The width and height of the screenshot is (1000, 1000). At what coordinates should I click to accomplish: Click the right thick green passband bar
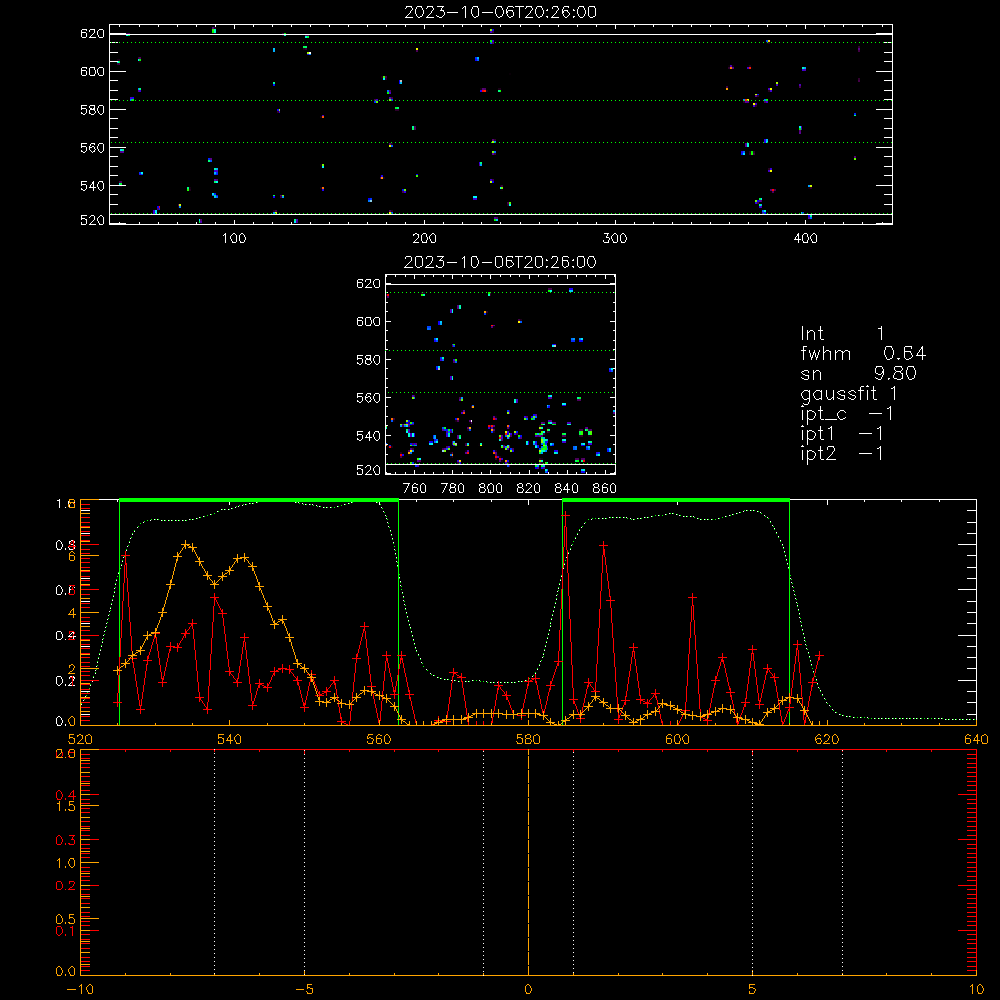pos(676,501)
